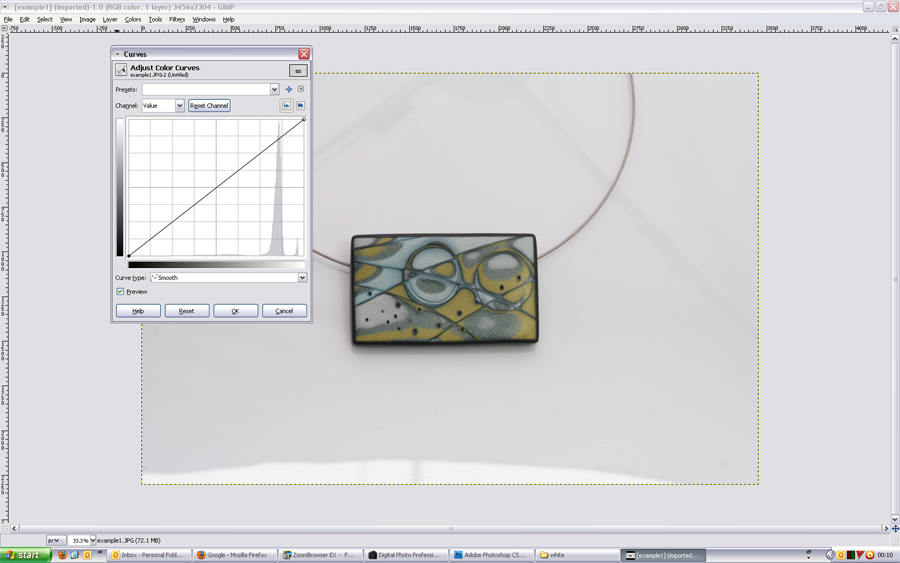Click the Help button in Curves
Image resolution: width=900 pixels, height=563 pixels.
point(138,311)
